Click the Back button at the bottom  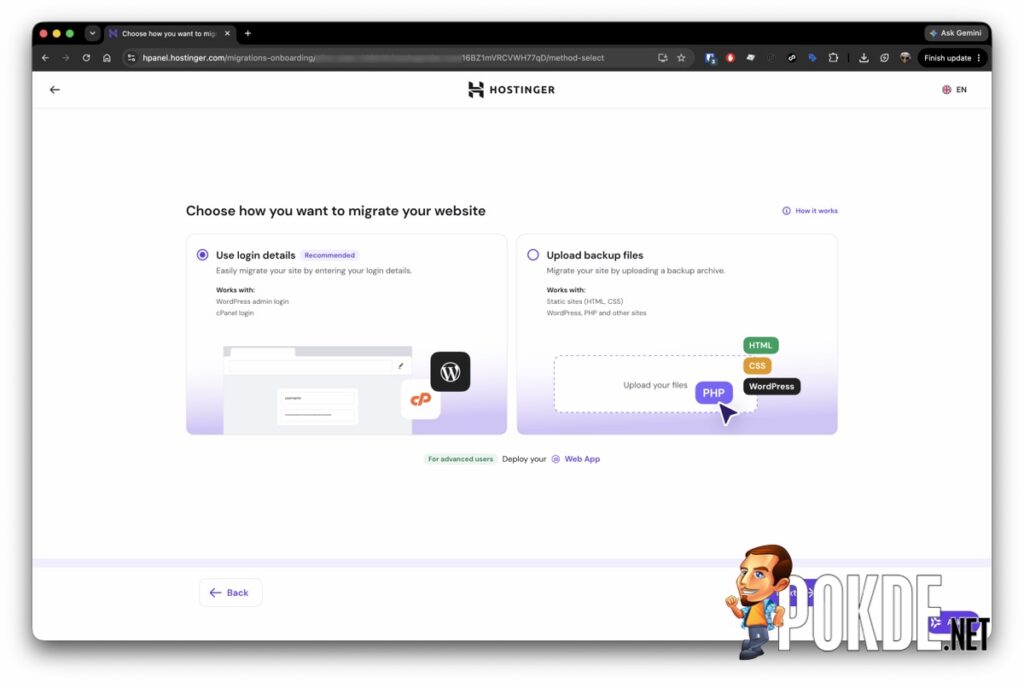click(230, 592)
